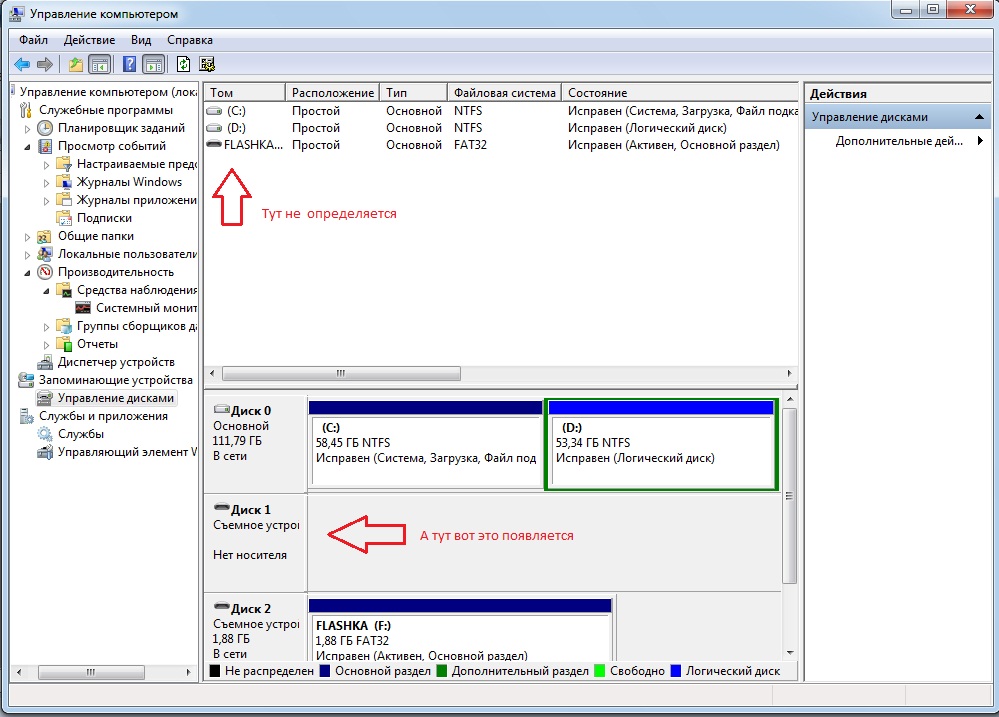Select the FLASHKA volume row in list
This screenshot has width=999, height=717.
[253, 145]
